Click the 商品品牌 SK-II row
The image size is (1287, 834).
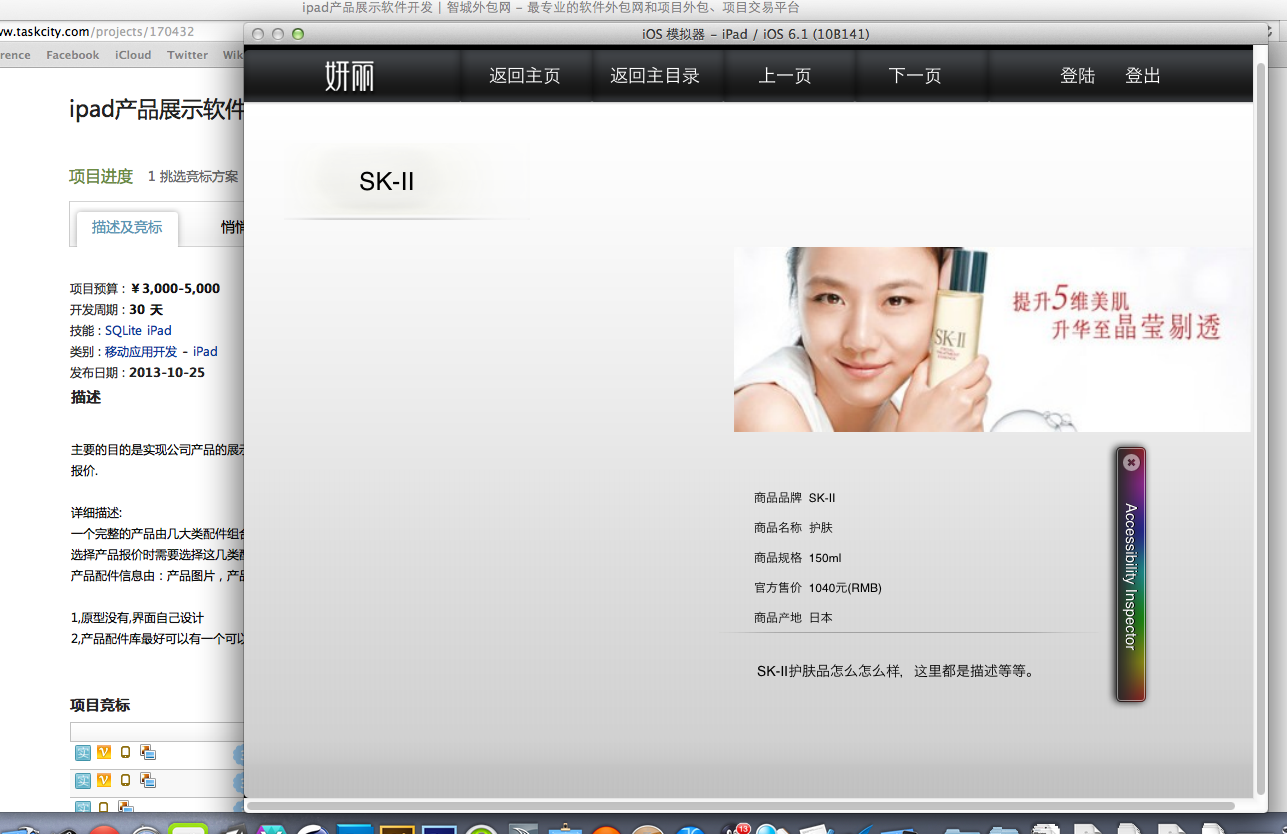(795, 498)
